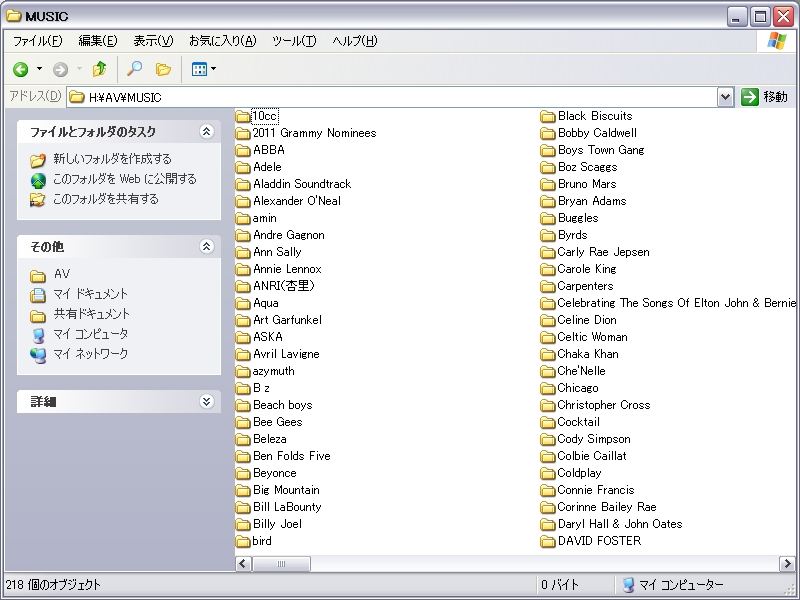Click the マイ ドキュメント icon
The height and width of the screenshot is (600, 800).
click(x=38, y=295)
